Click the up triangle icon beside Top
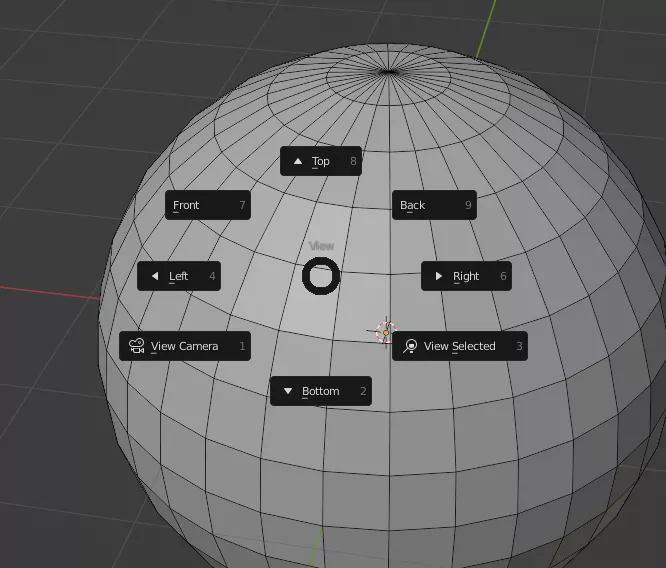Viewport: 666px width, 568px height. pos(298,161)
